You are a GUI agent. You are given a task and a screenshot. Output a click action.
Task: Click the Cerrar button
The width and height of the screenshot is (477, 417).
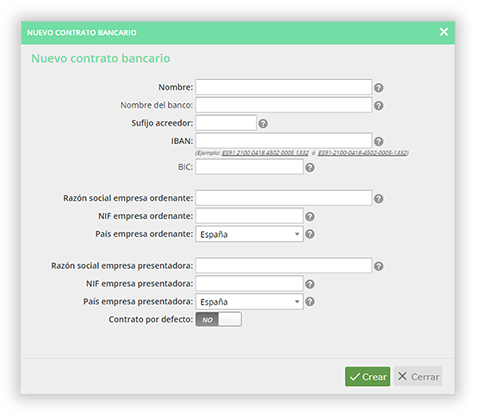point(418,376)
